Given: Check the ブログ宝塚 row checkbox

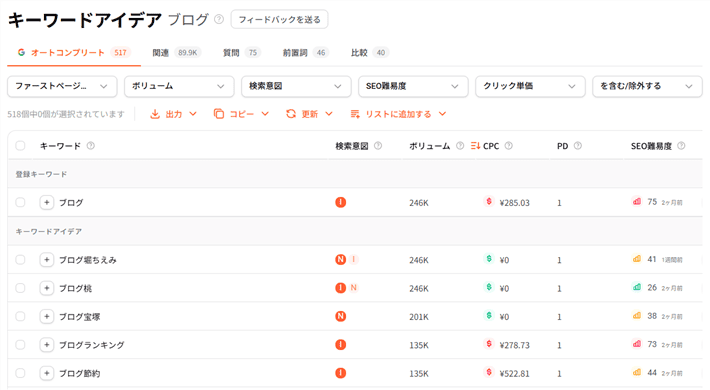Looking at the screenshot, I should point(20,317).
